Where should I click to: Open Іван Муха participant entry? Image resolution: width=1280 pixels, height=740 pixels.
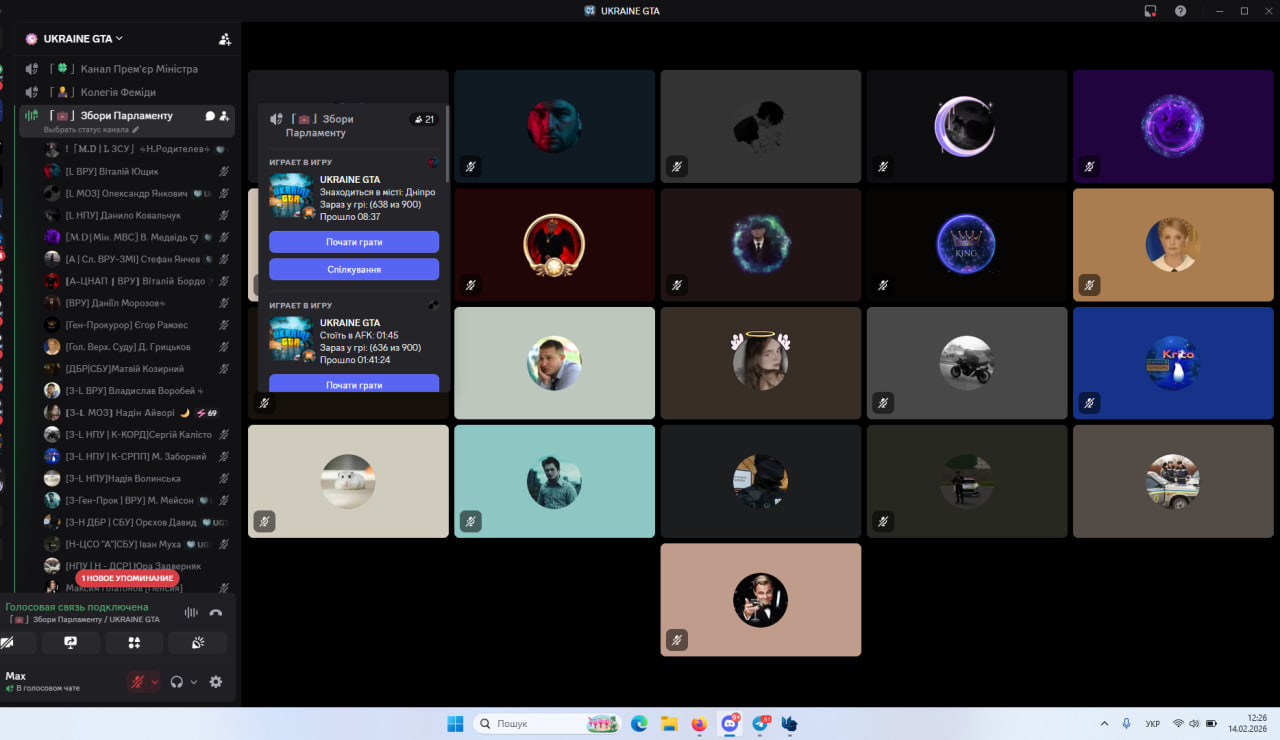[x=137, y=544]
